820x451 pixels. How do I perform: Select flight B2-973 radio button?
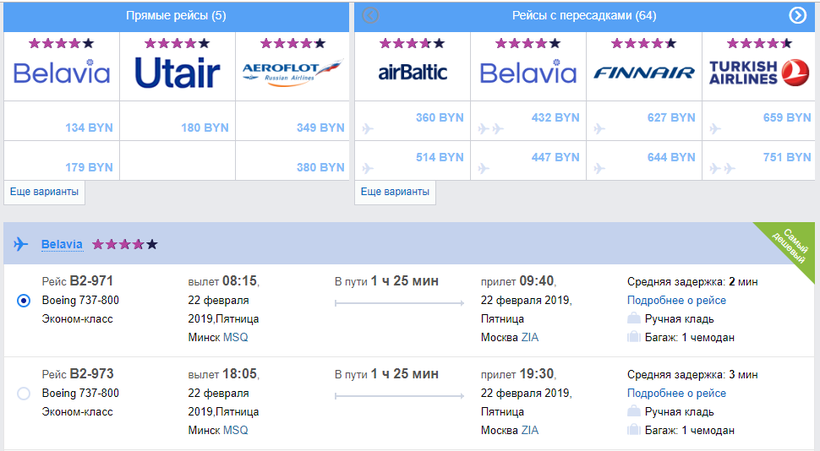tap(24, 394)
